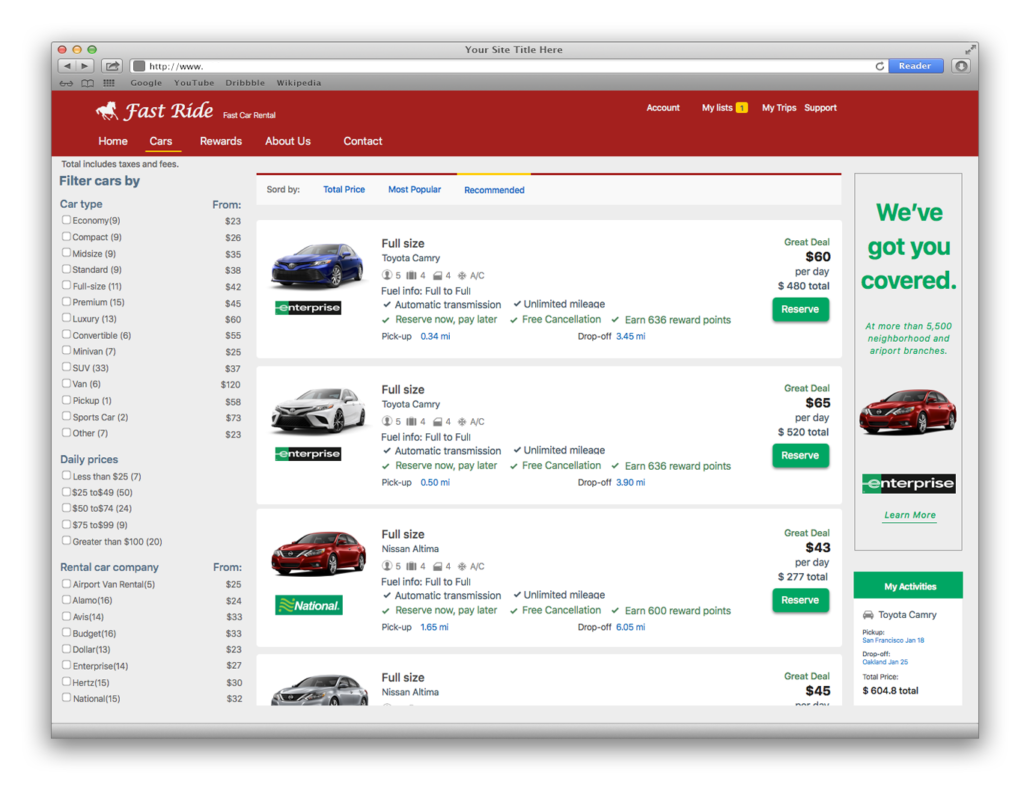
Task: Select the Enterprise rental company checkbox
Action: coord(66,665)
